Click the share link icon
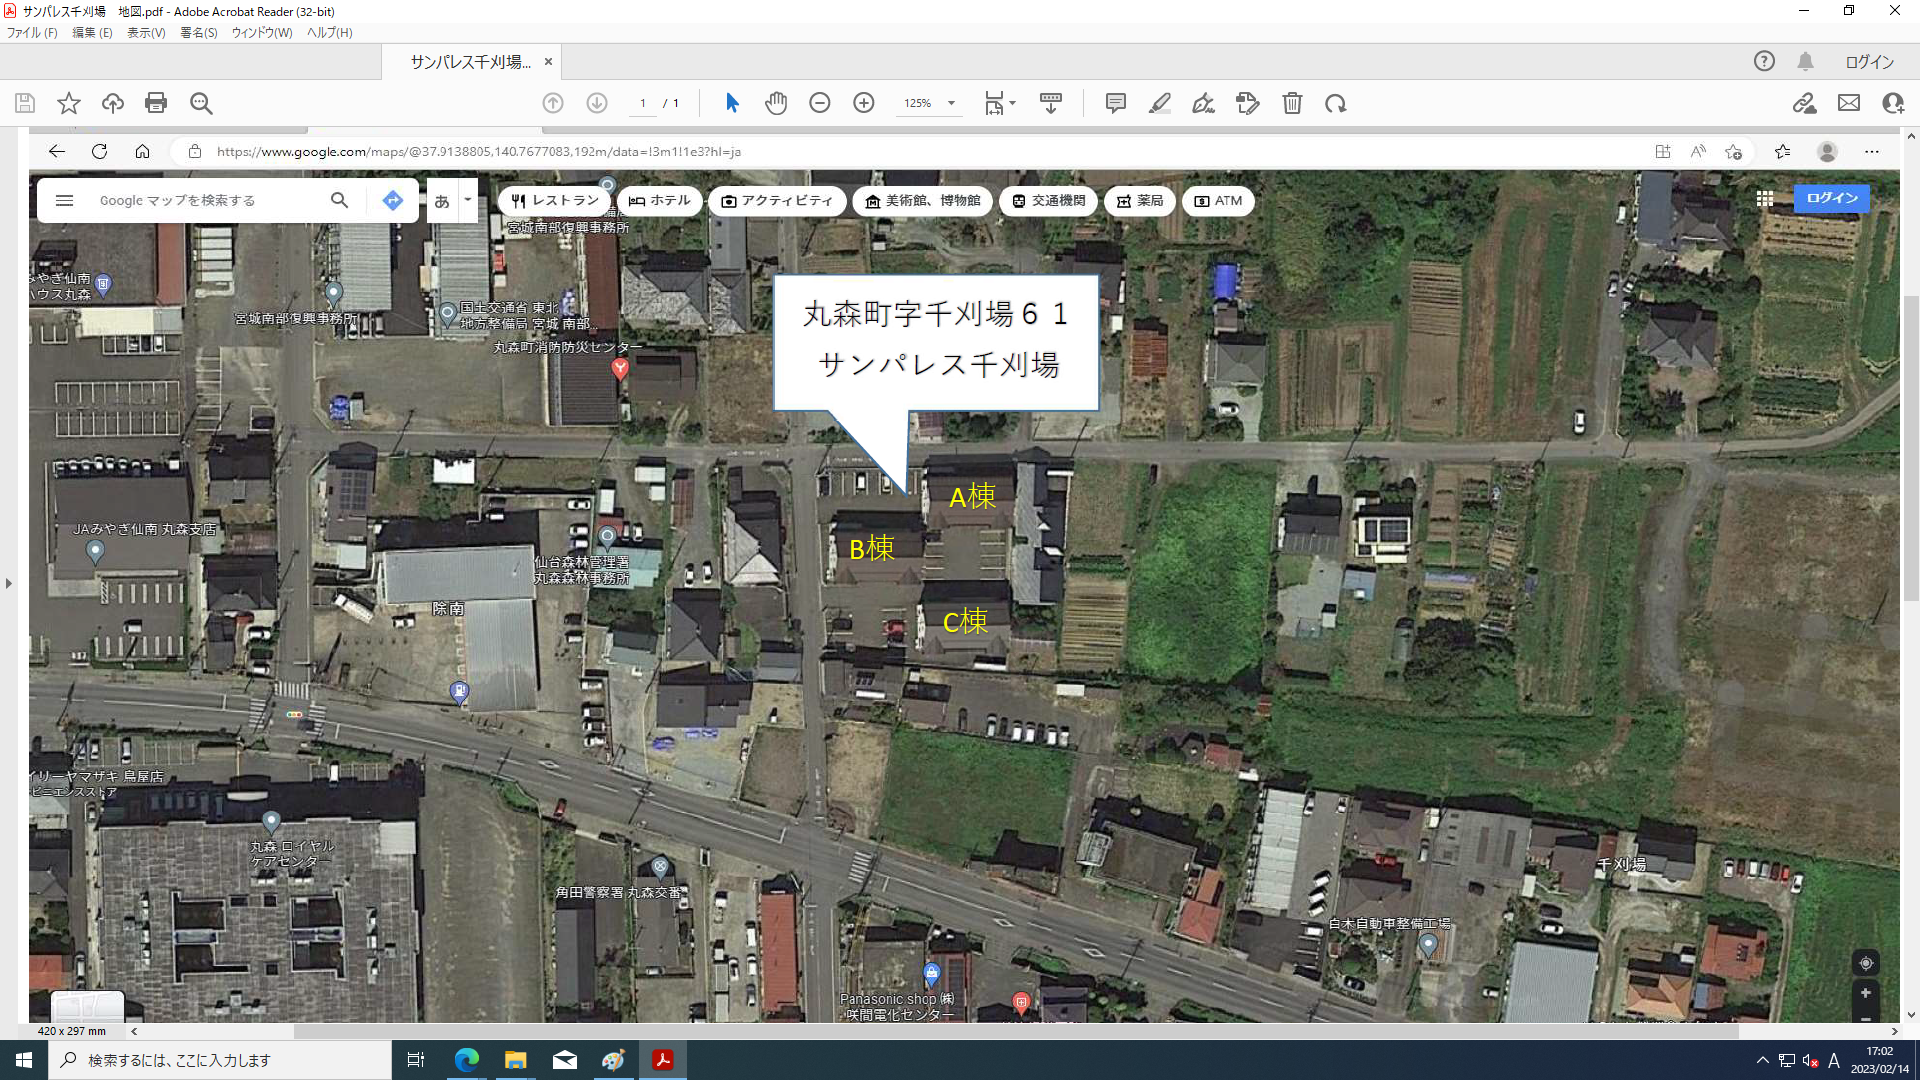This screenshot has width=1920, height=1080. pyautogui.click(x=1804, y=103)
